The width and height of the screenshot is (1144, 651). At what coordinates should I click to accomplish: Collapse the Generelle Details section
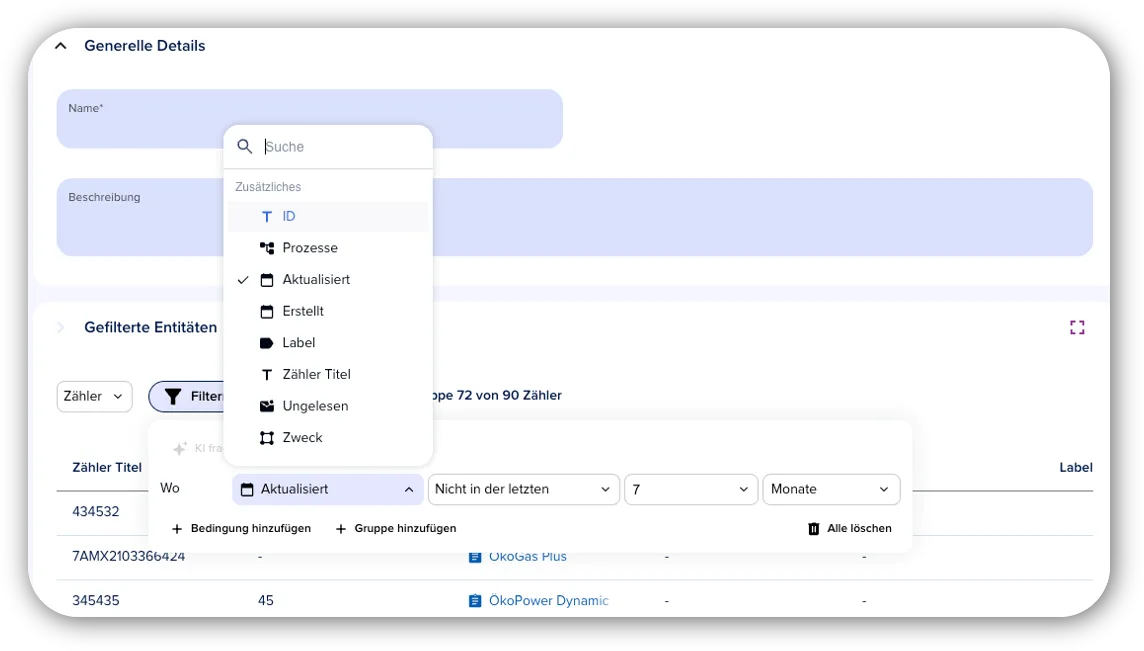pyautogui.click(x=61, y=46)
